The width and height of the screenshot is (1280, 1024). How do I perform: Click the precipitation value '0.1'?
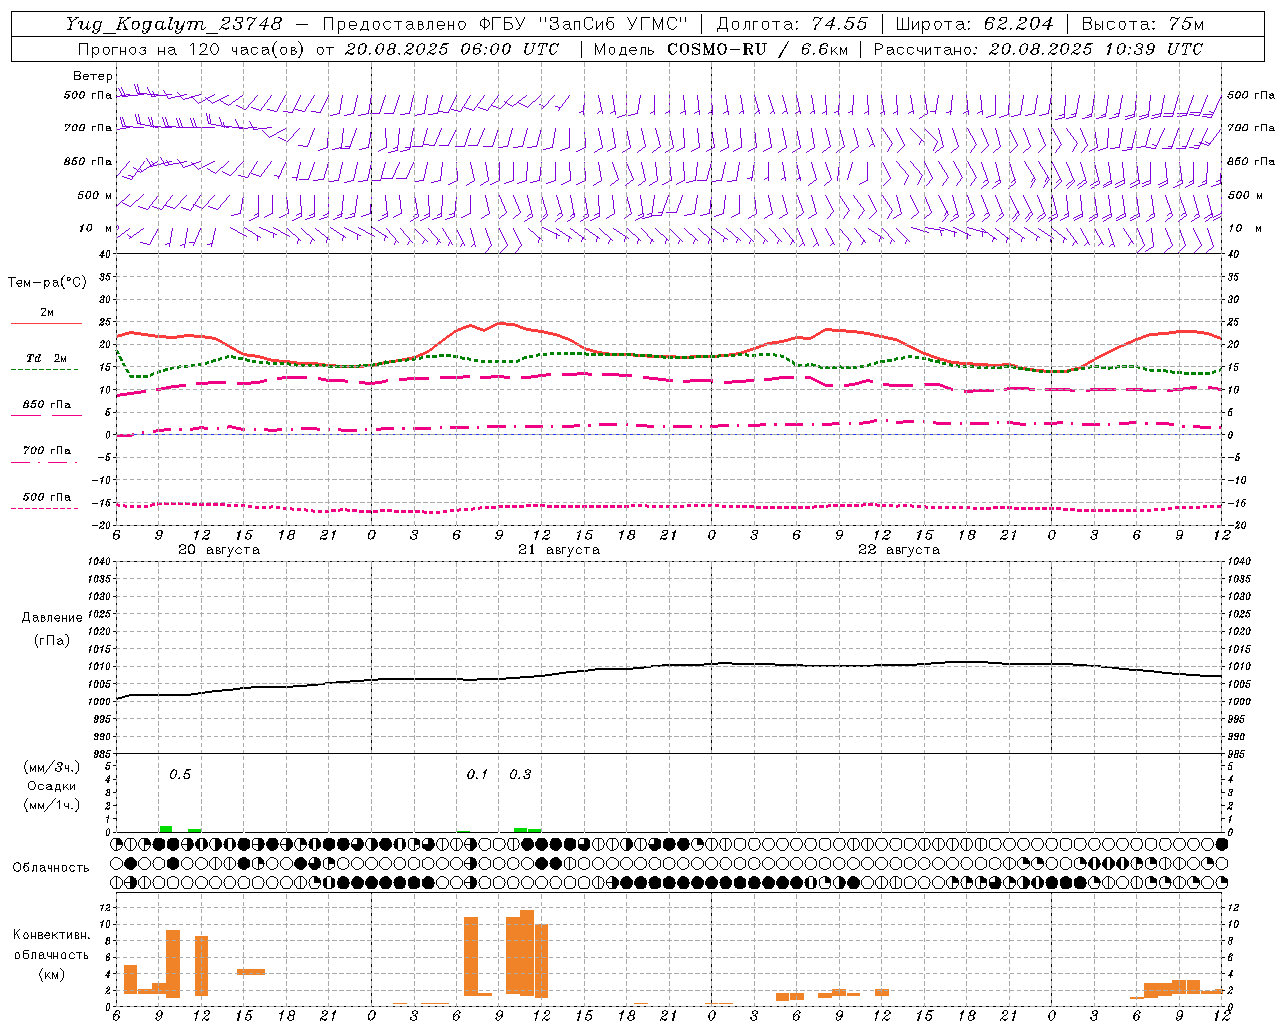pyautogui.click(x=477, y=775)
